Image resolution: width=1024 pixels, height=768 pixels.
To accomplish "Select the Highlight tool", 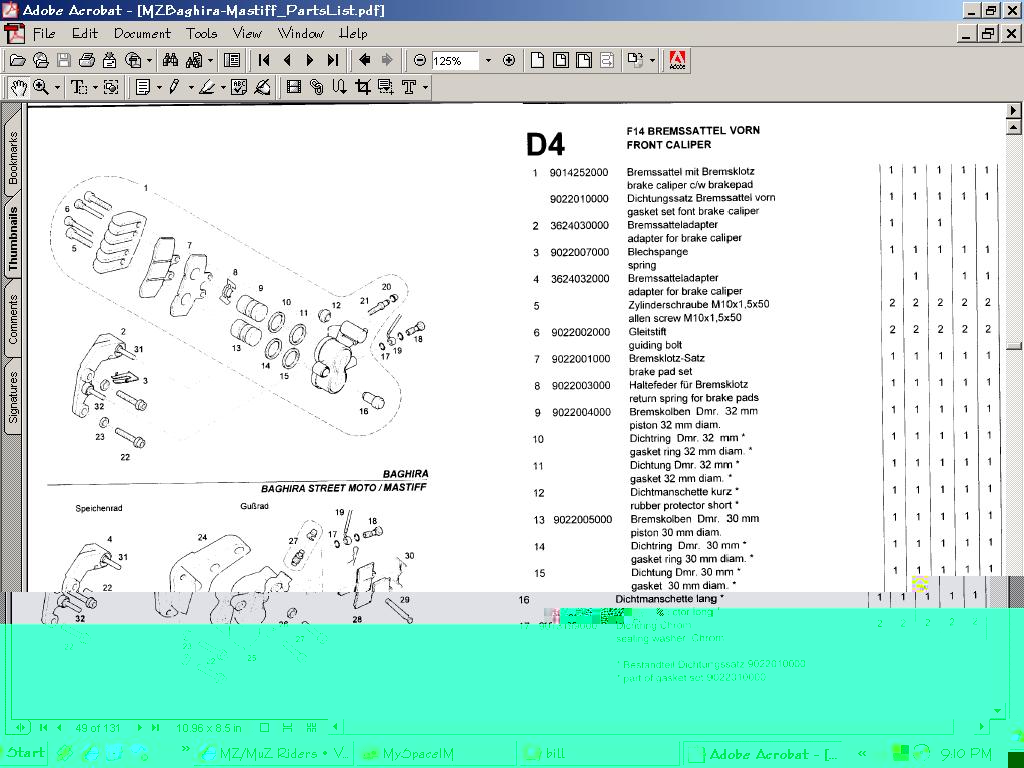I will pyautogui.click(x=207, y=87).
